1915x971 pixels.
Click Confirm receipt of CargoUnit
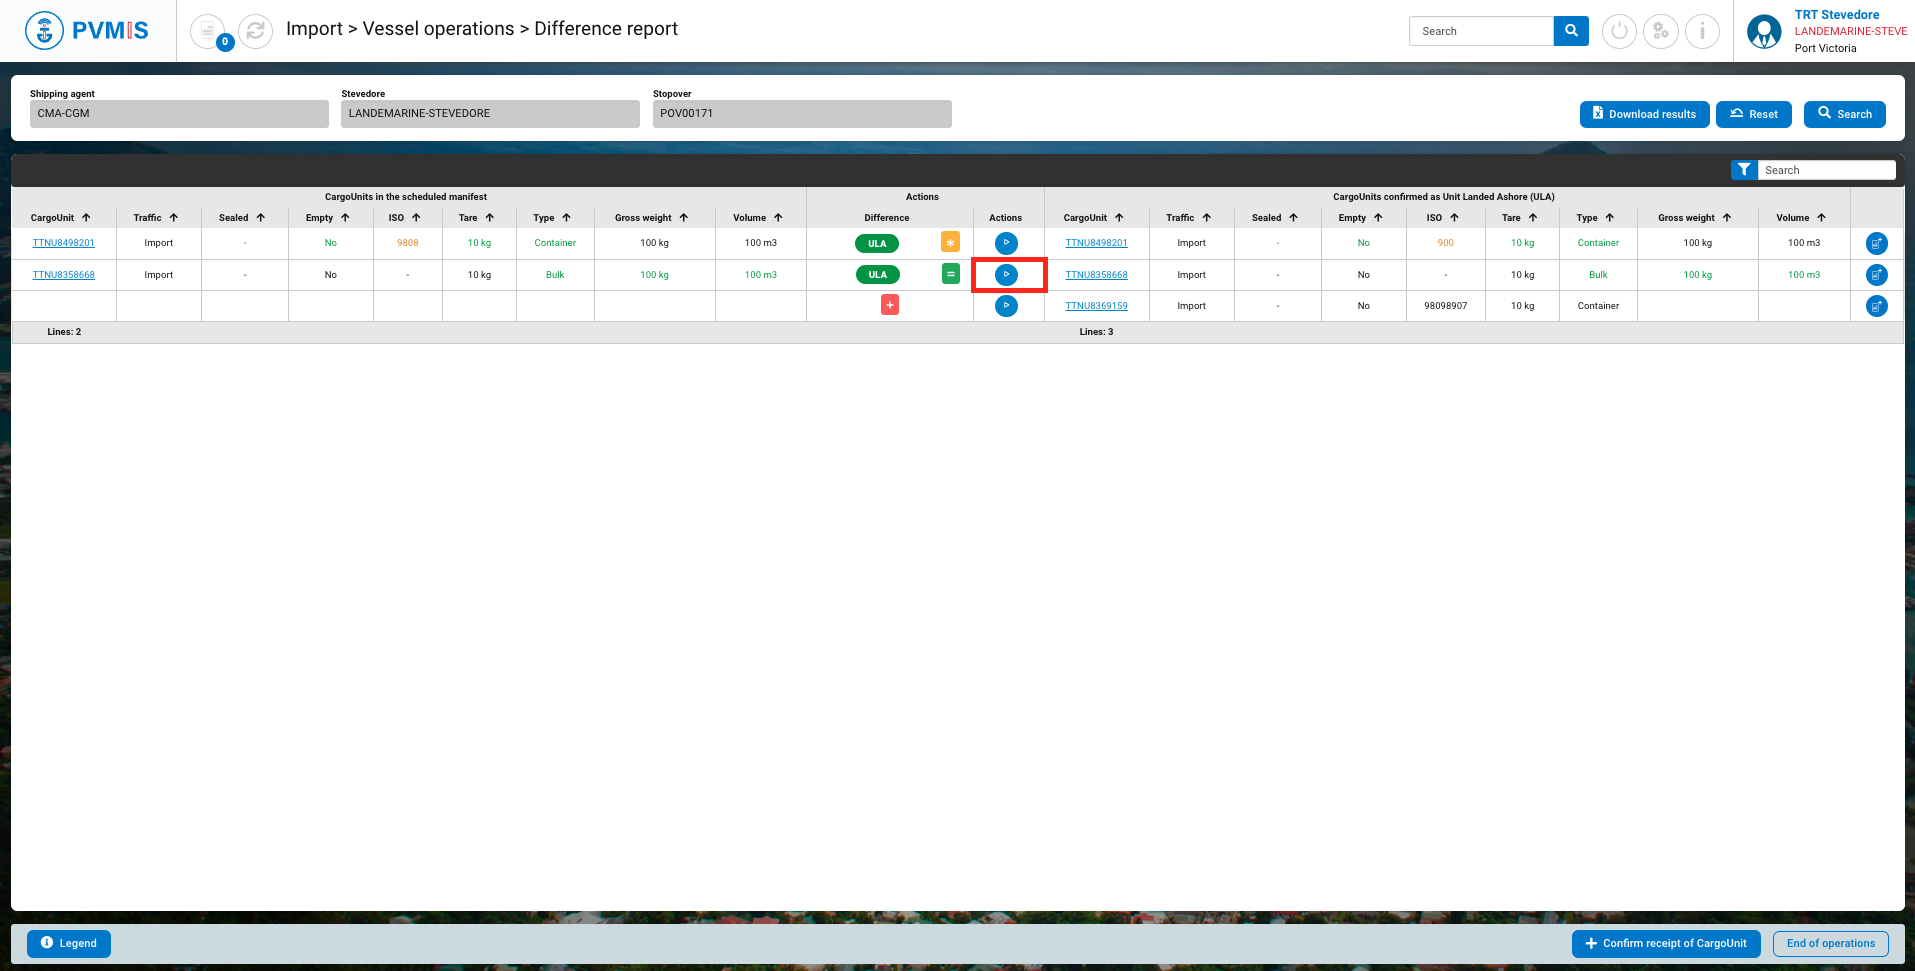click(x=1666, y=943)
